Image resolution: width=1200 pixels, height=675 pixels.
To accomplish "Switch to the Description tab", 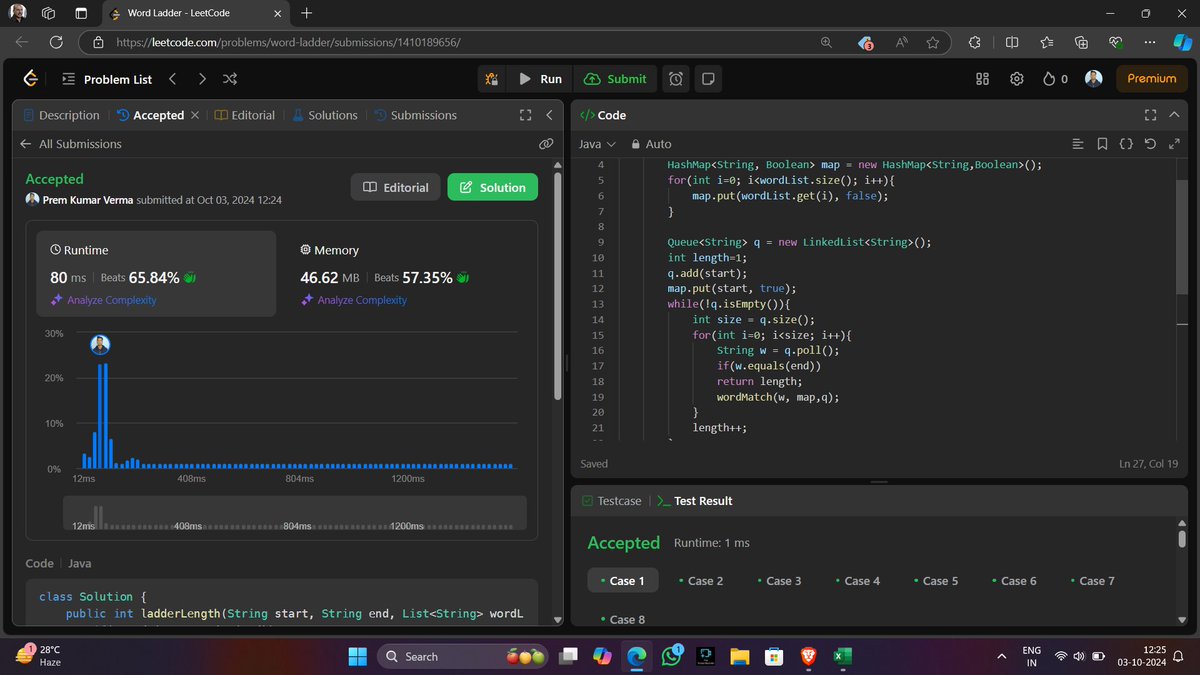I will point(61,115).
